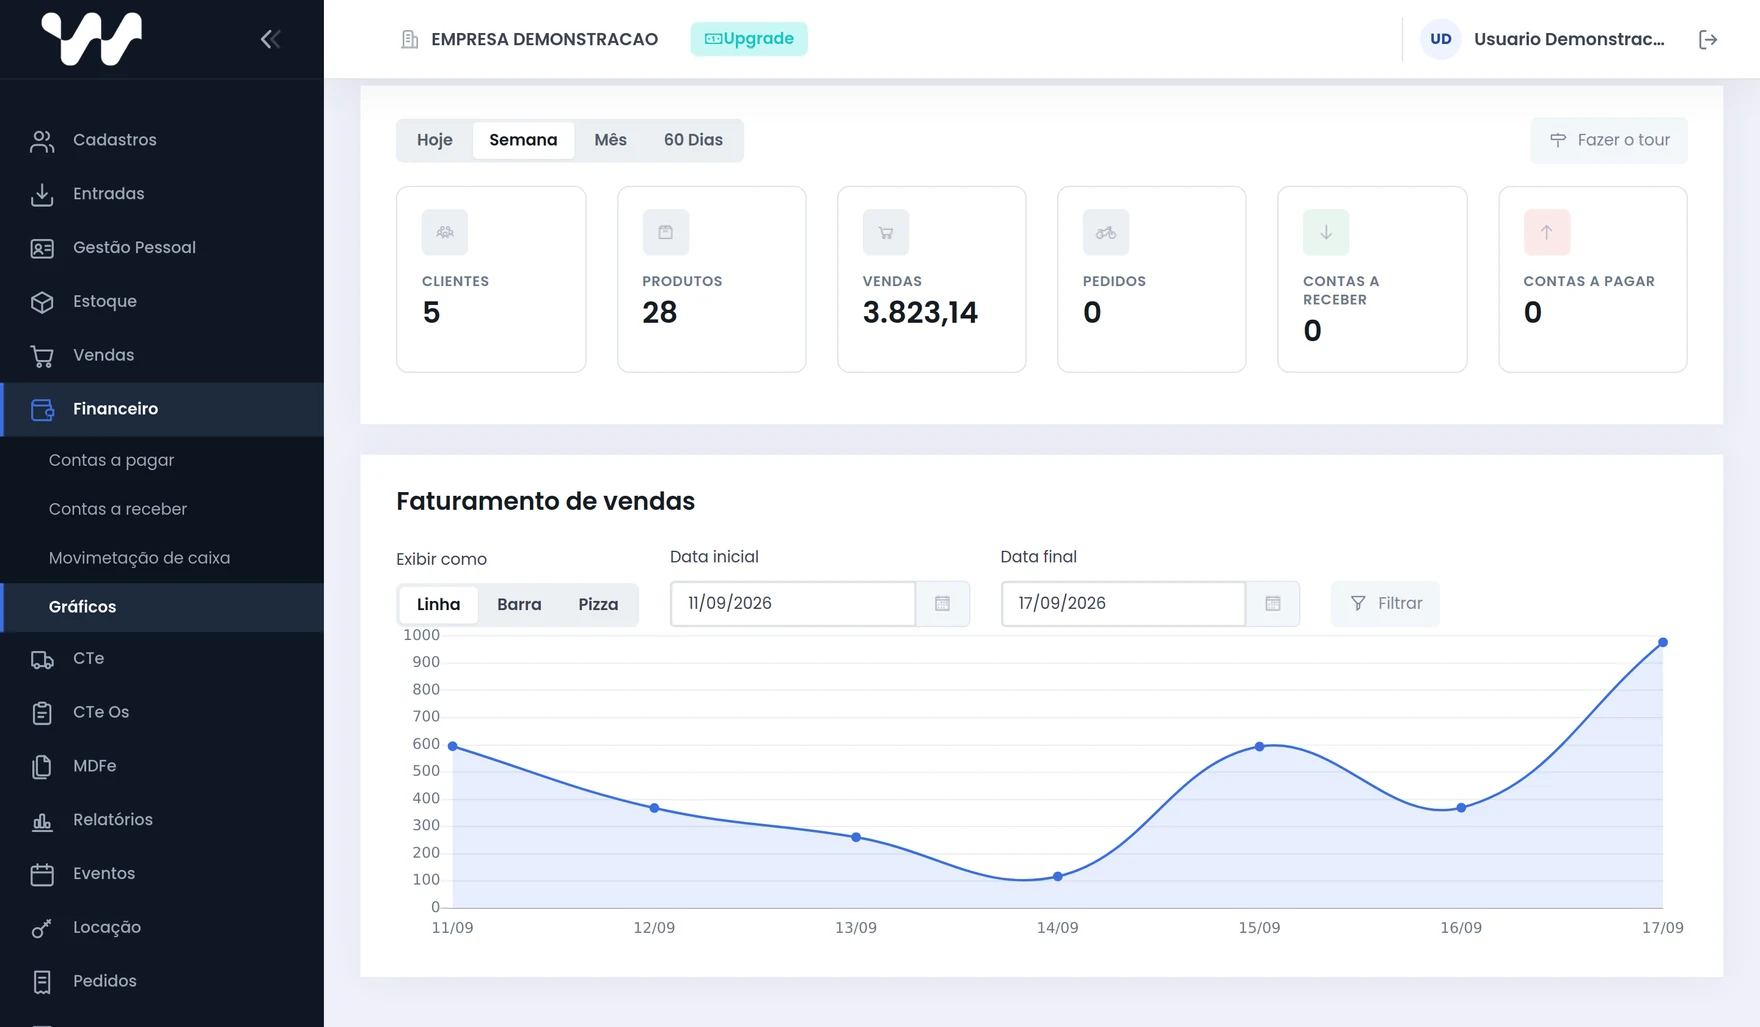This screenshot has width=1760, height=1027.
Task: Open Movimetação de caixa submenu item
Action: pos(162,558)
